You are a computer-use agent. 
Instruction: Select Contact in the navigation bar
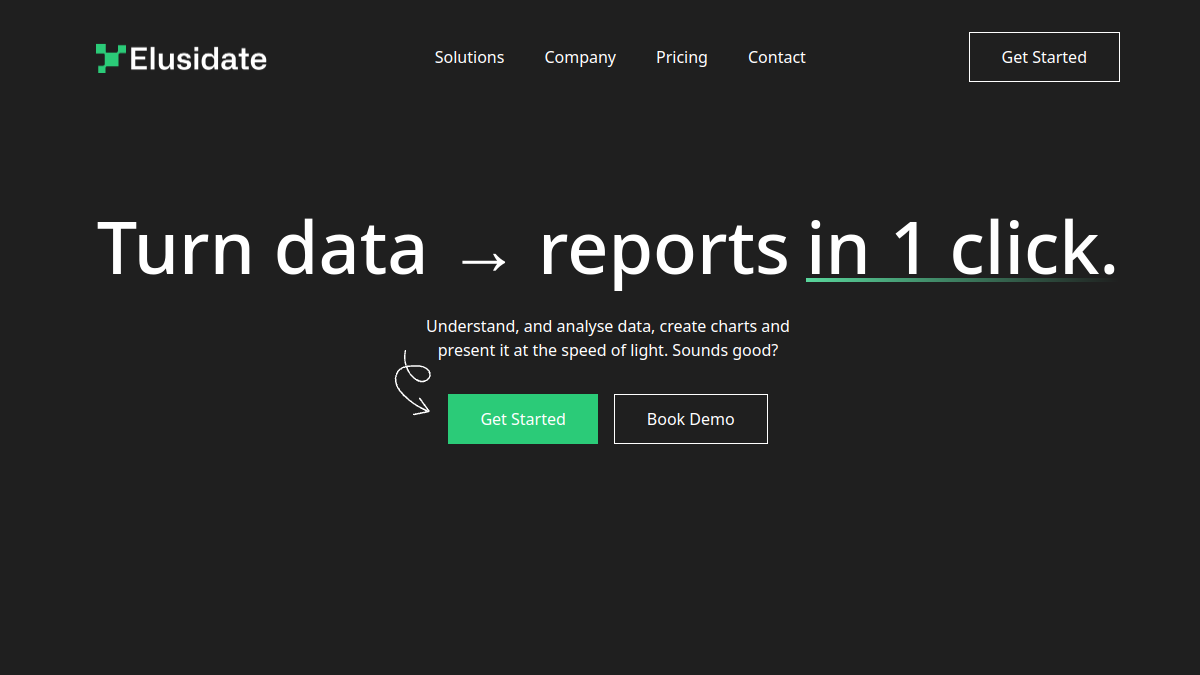(777, 57)
